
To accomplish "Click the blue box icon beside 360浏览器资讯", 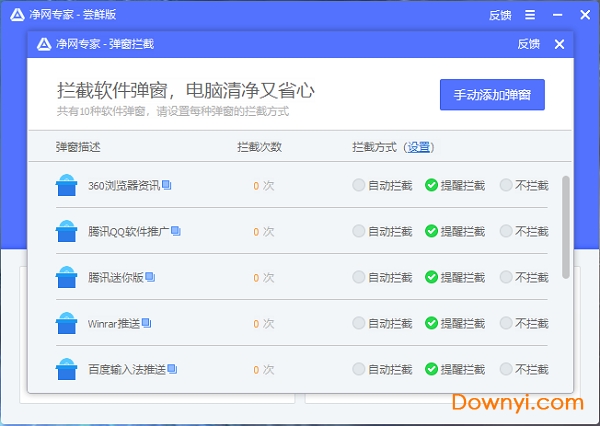I will [x=66, y=185].
